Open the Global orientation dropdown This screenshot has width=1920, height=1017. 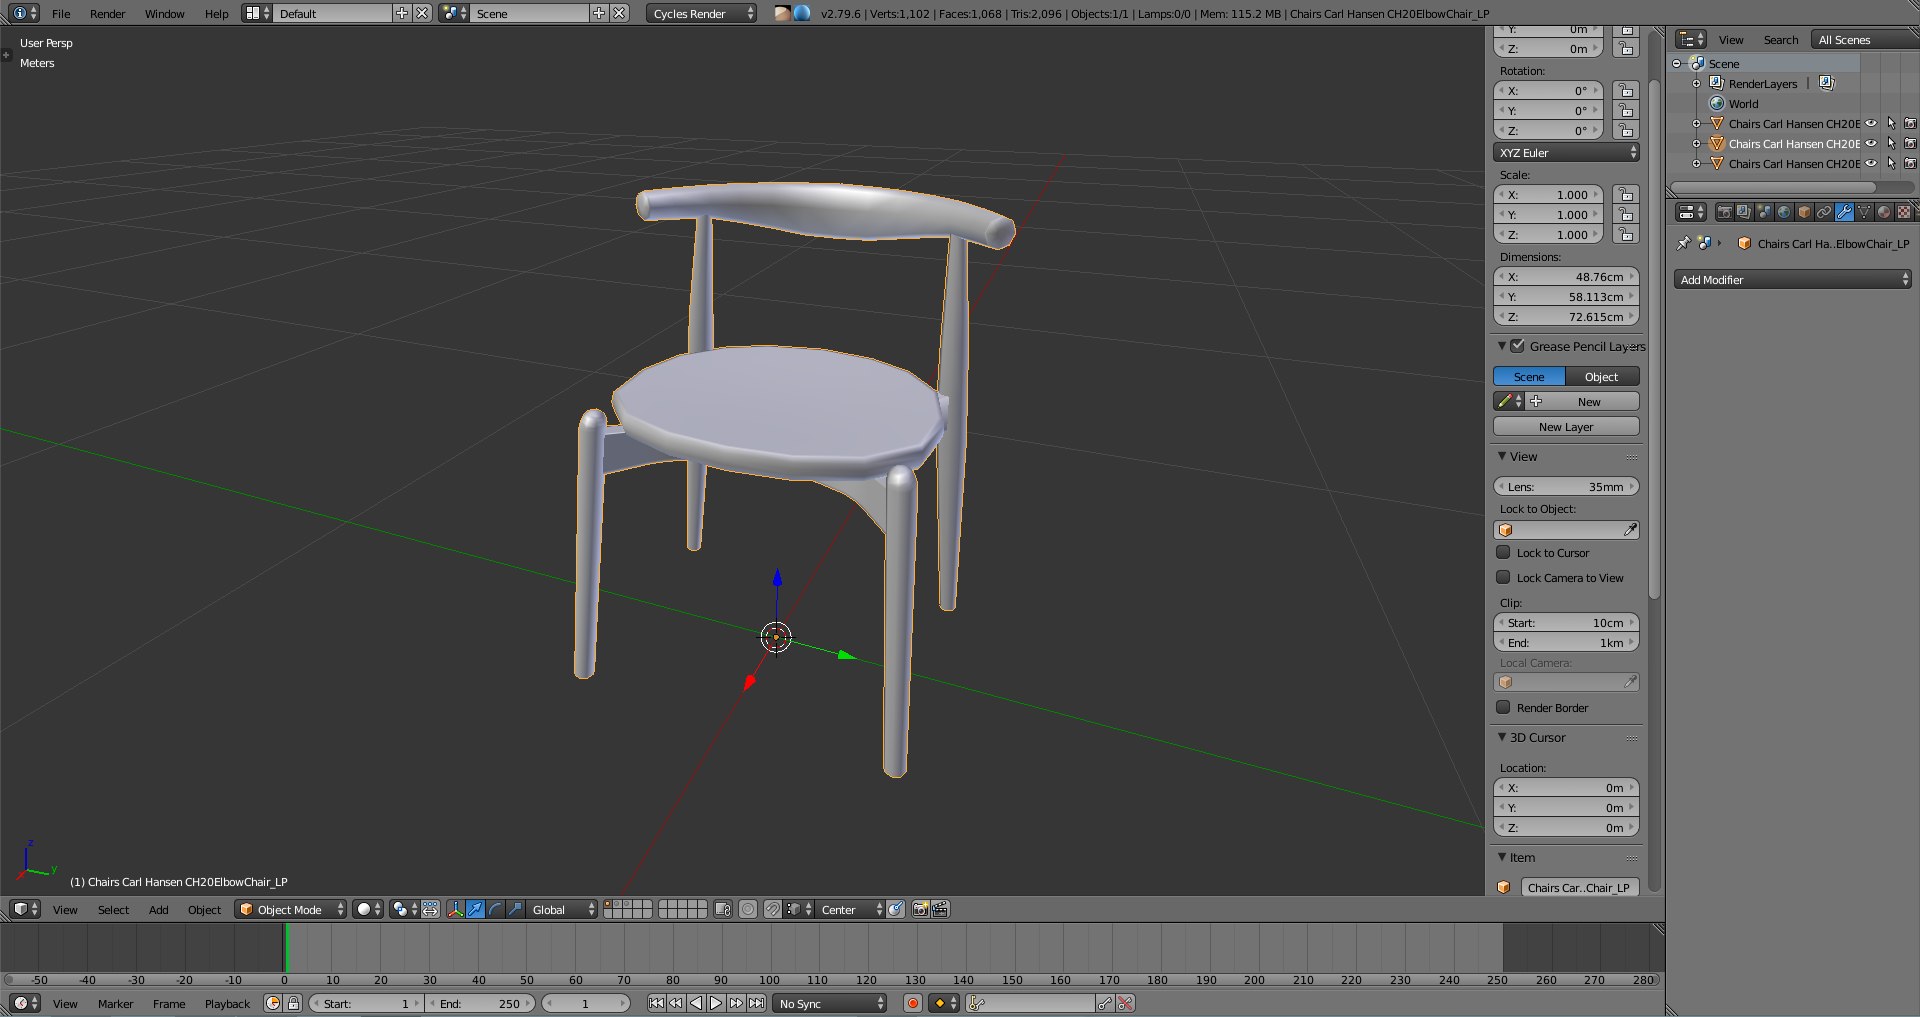click(x=561, y=909)
